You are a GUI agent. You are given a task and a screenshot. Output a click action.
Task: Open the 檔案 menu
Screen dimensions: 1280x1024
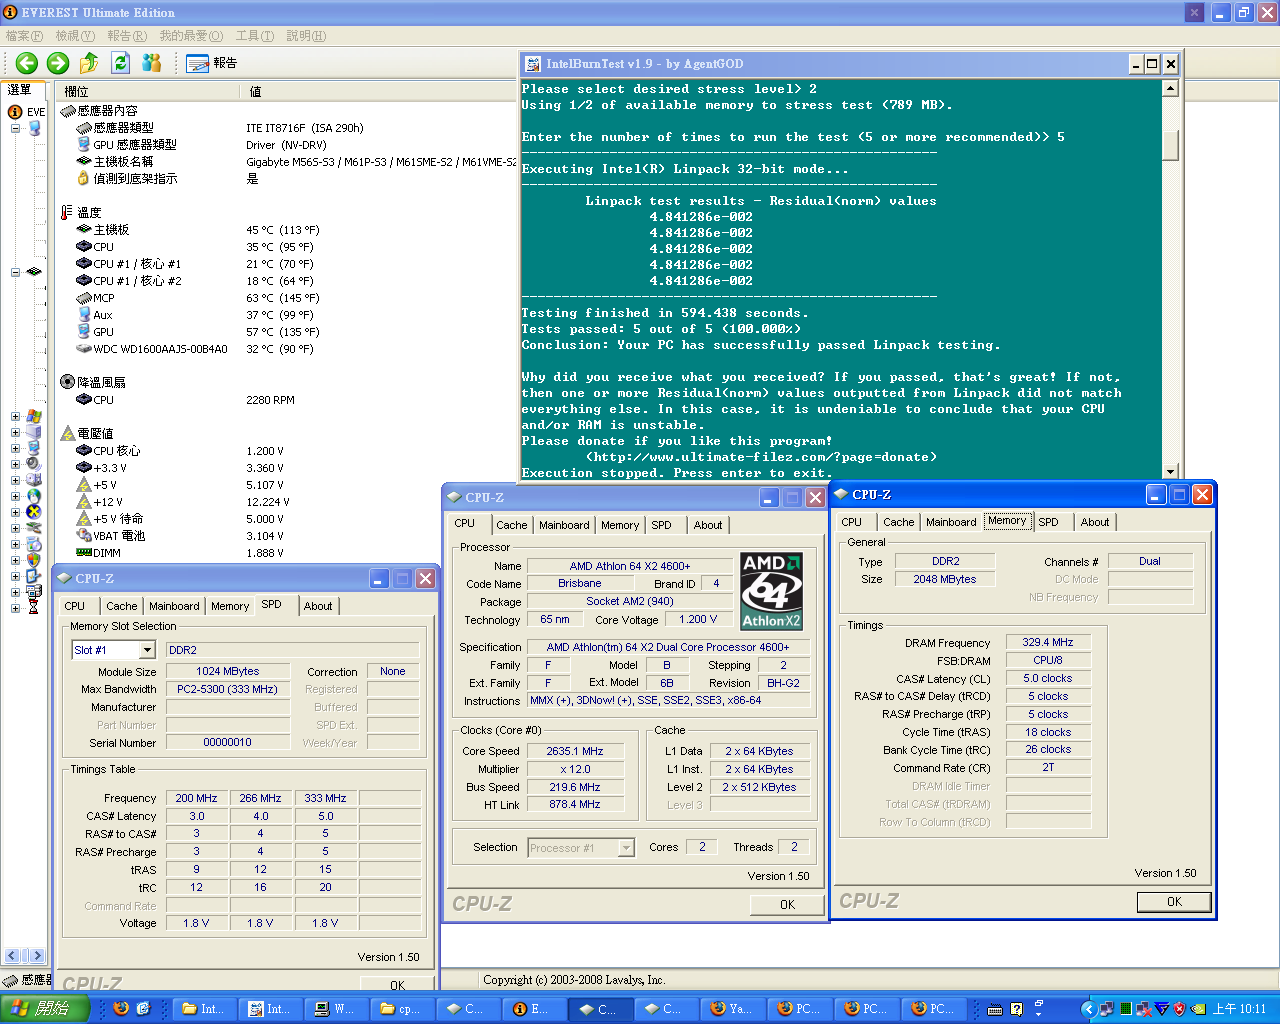click(x=24, y=36)
